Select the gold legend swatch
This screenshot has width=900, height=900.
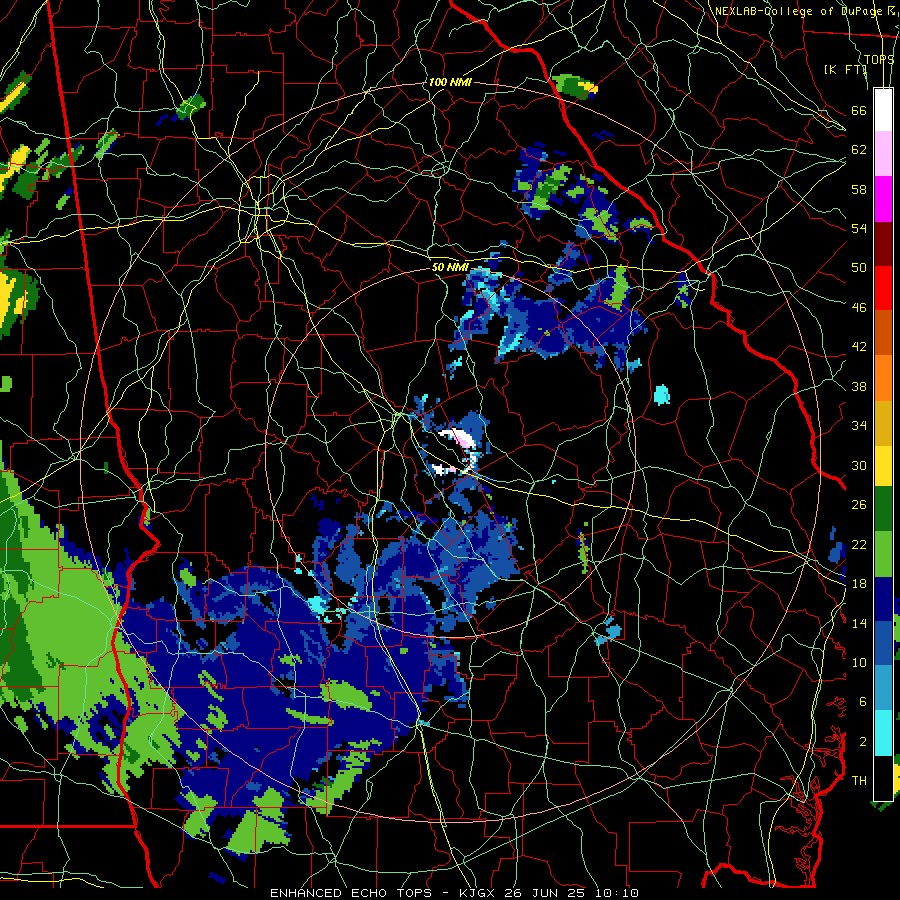click(883, 423)
